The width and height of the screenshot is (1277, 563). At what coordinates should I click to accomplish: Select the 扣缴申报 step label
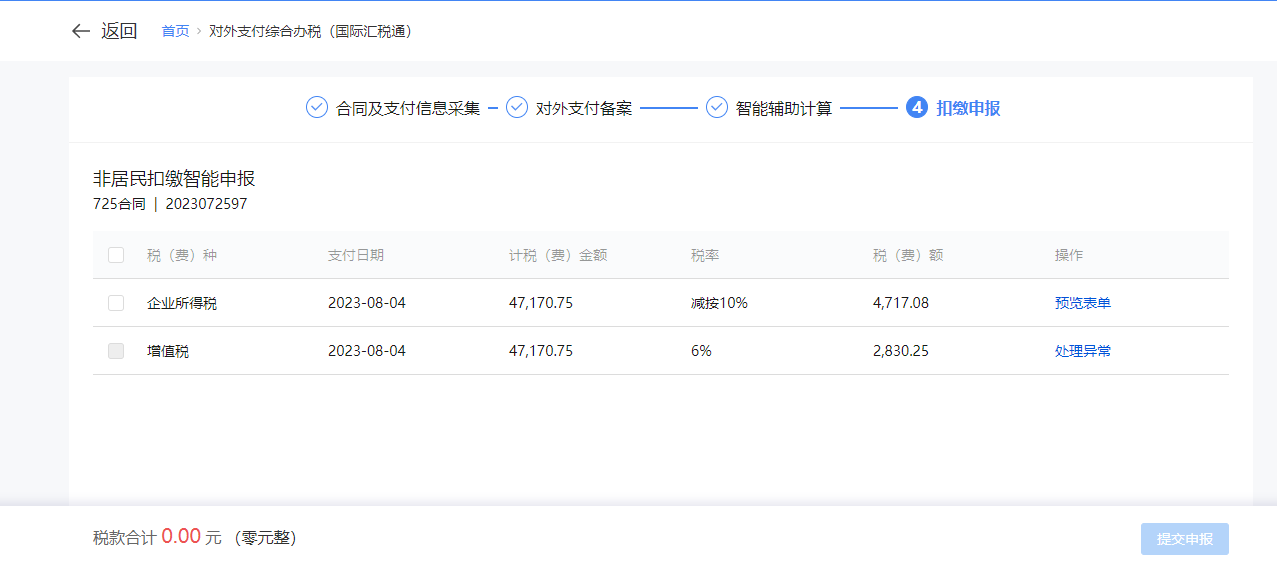tap(968, 108)
